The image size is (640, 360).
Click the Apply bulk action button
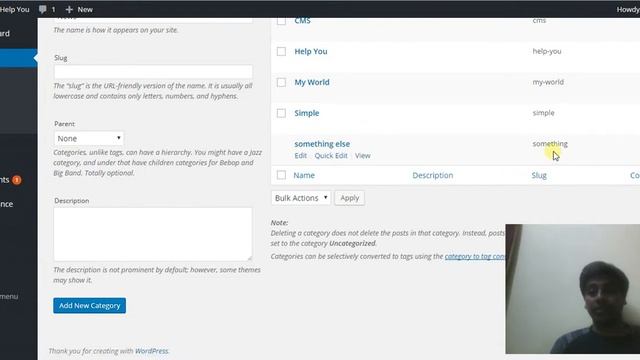coord(349,198)
